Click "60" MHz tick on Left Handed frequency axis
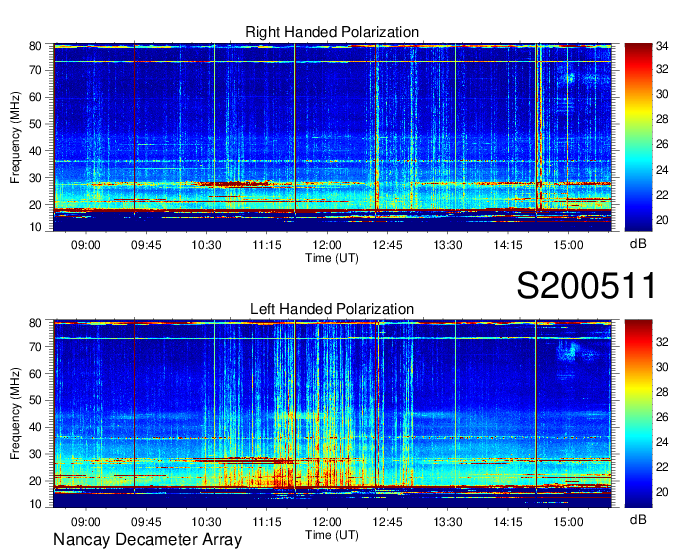The height and width of the screenshot is (552, 680). 35,373
